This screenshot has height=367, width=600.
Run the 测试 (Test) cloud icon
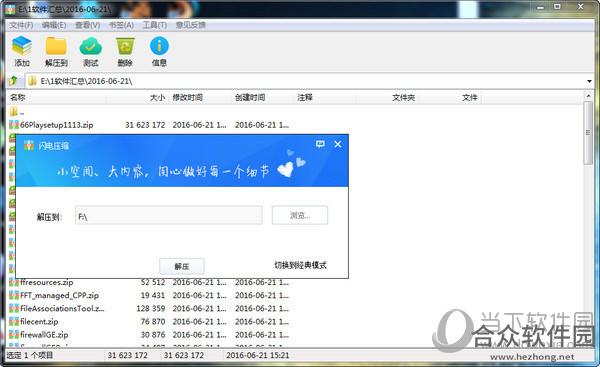91,51
